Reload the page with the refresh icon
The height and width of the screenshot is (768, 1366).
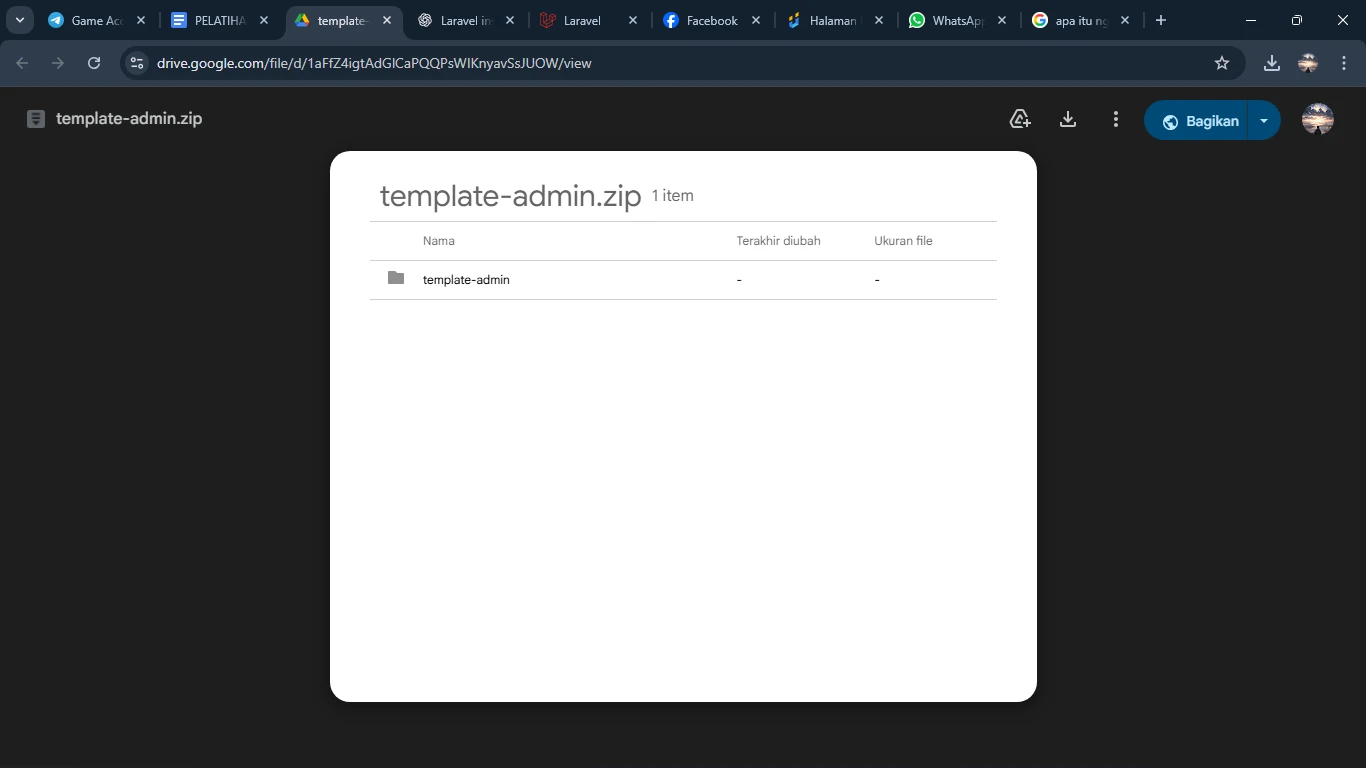(x=94, y=63)
